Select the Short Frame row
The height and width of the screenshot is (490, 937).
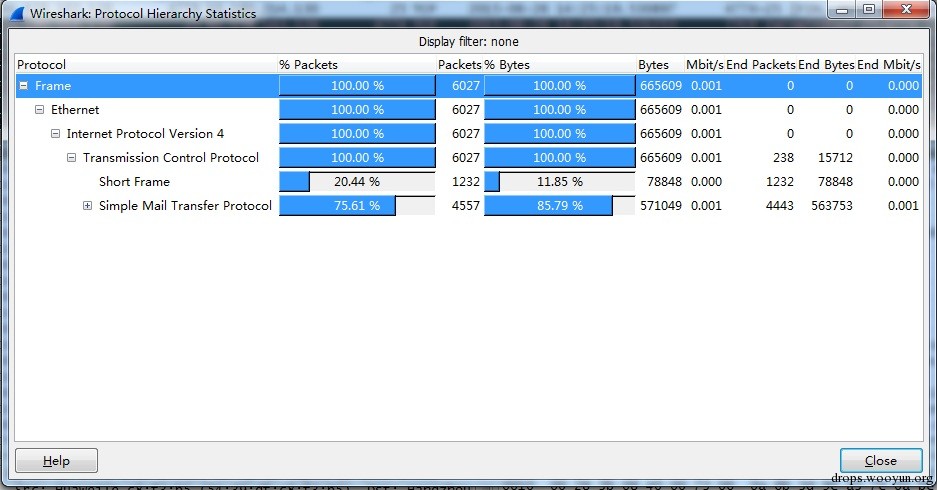click(134, 182)
